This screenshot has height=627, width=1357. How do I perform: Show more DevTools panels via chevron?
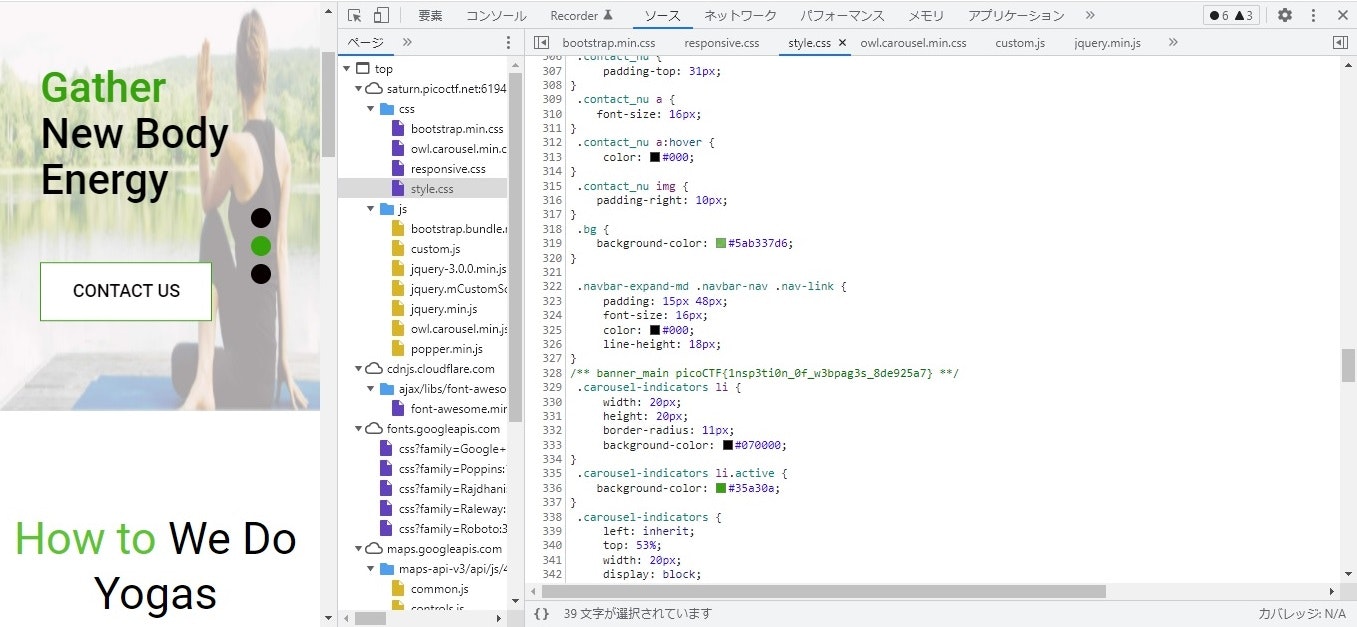click(x=1090, y=15)
